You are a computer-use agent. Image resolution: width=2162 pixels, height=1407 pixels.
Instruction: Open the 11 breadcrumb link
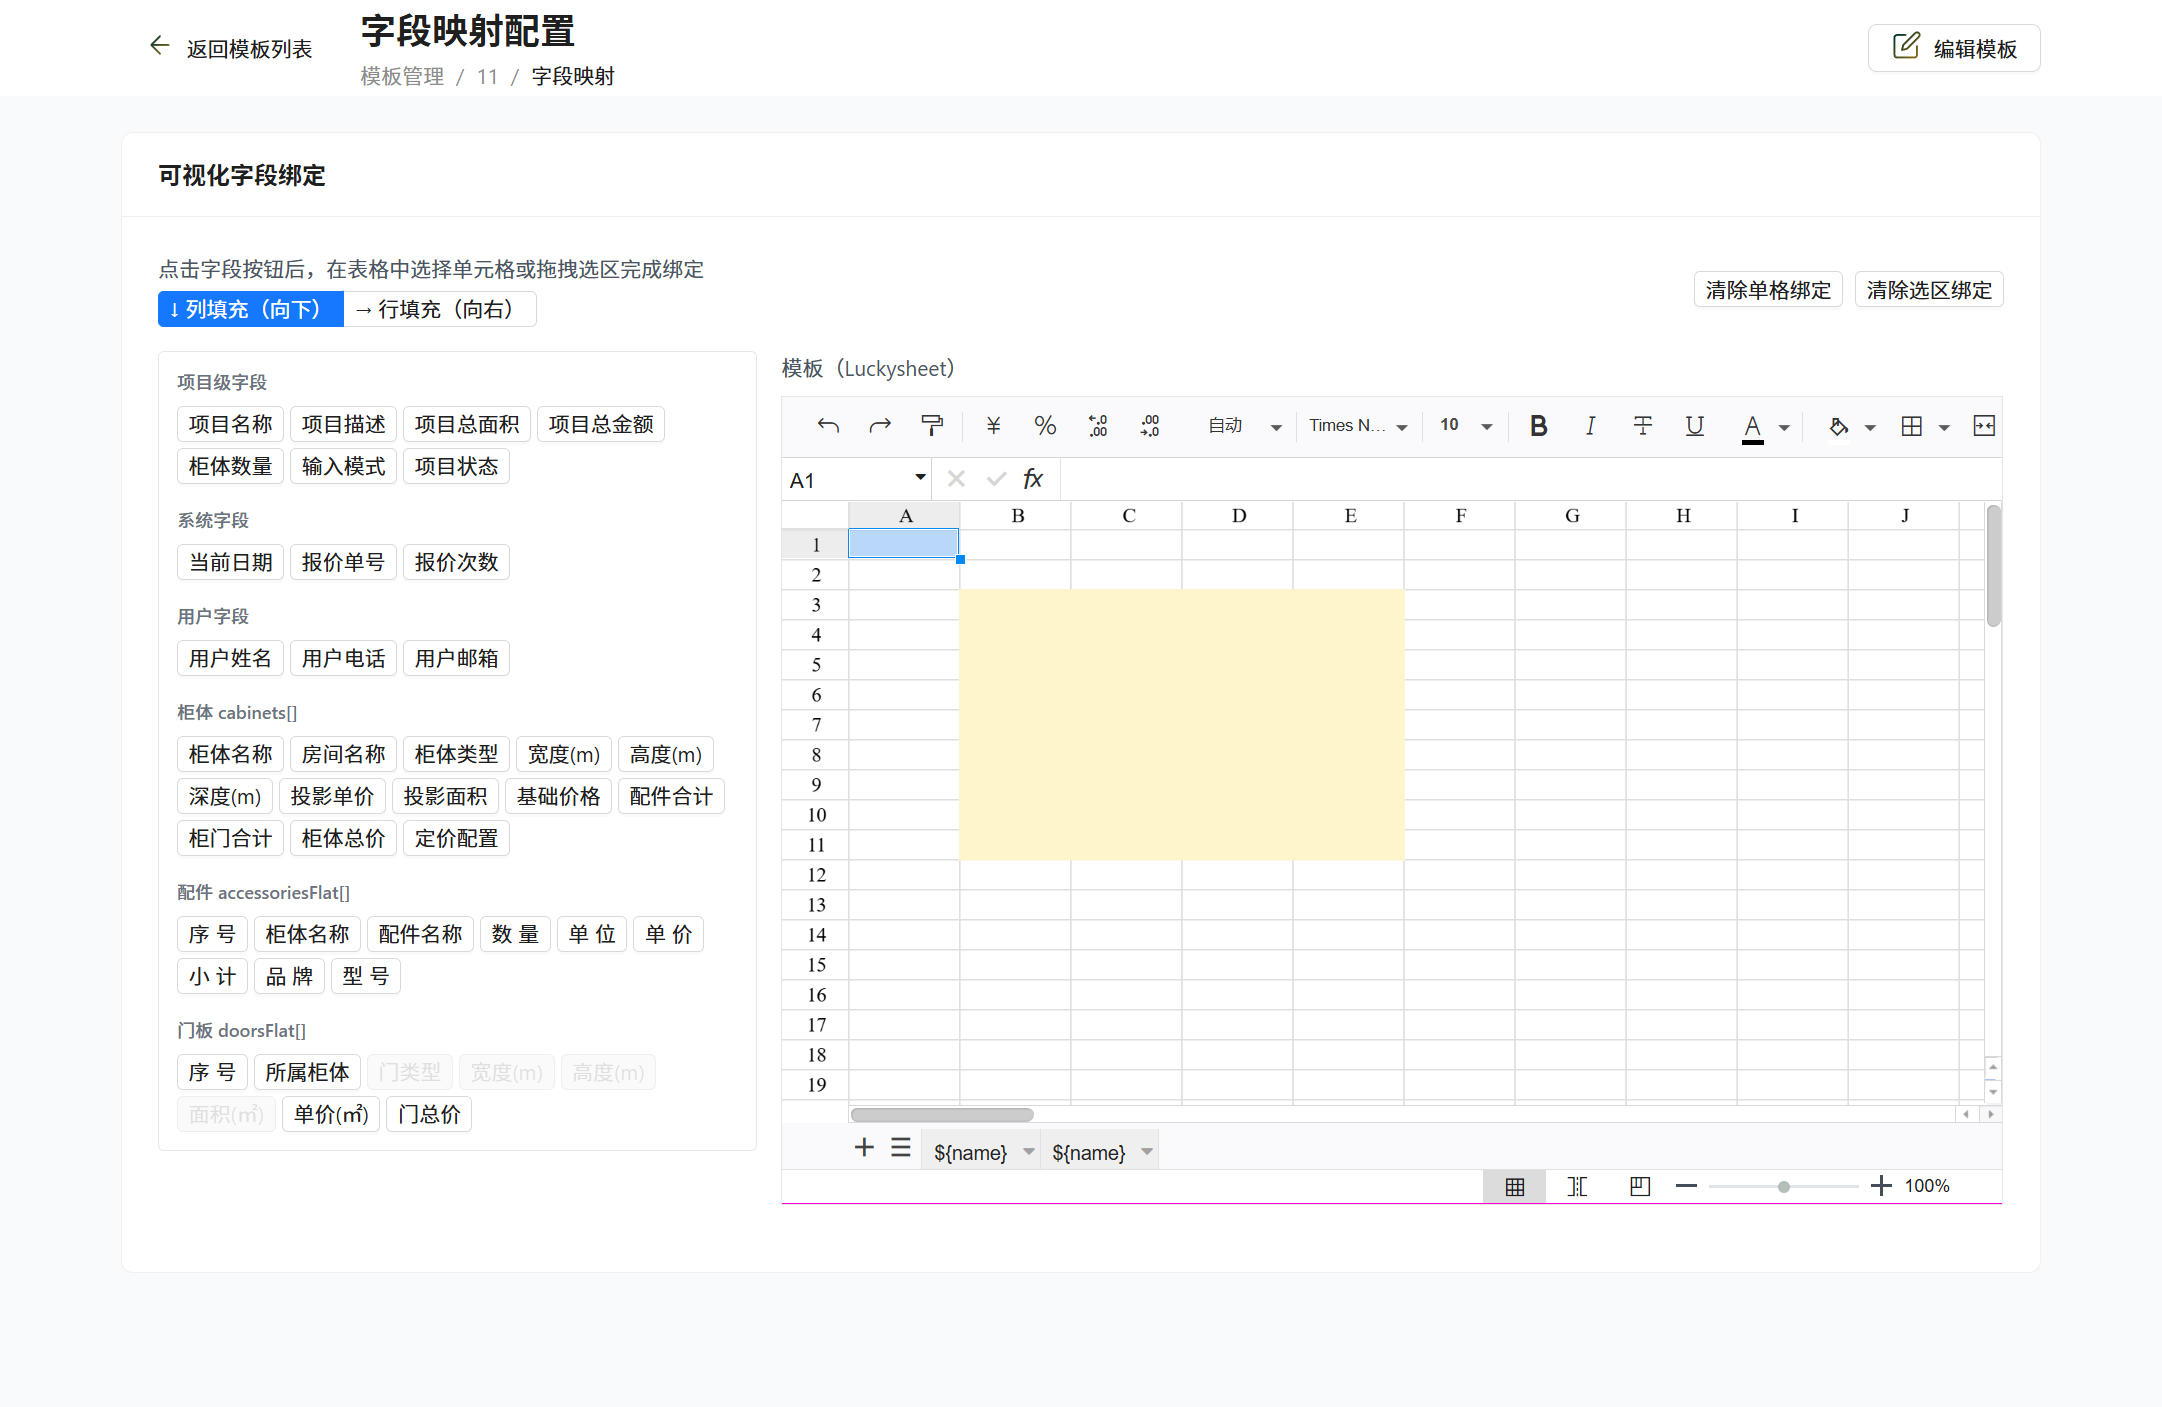[x=487, y=77]
